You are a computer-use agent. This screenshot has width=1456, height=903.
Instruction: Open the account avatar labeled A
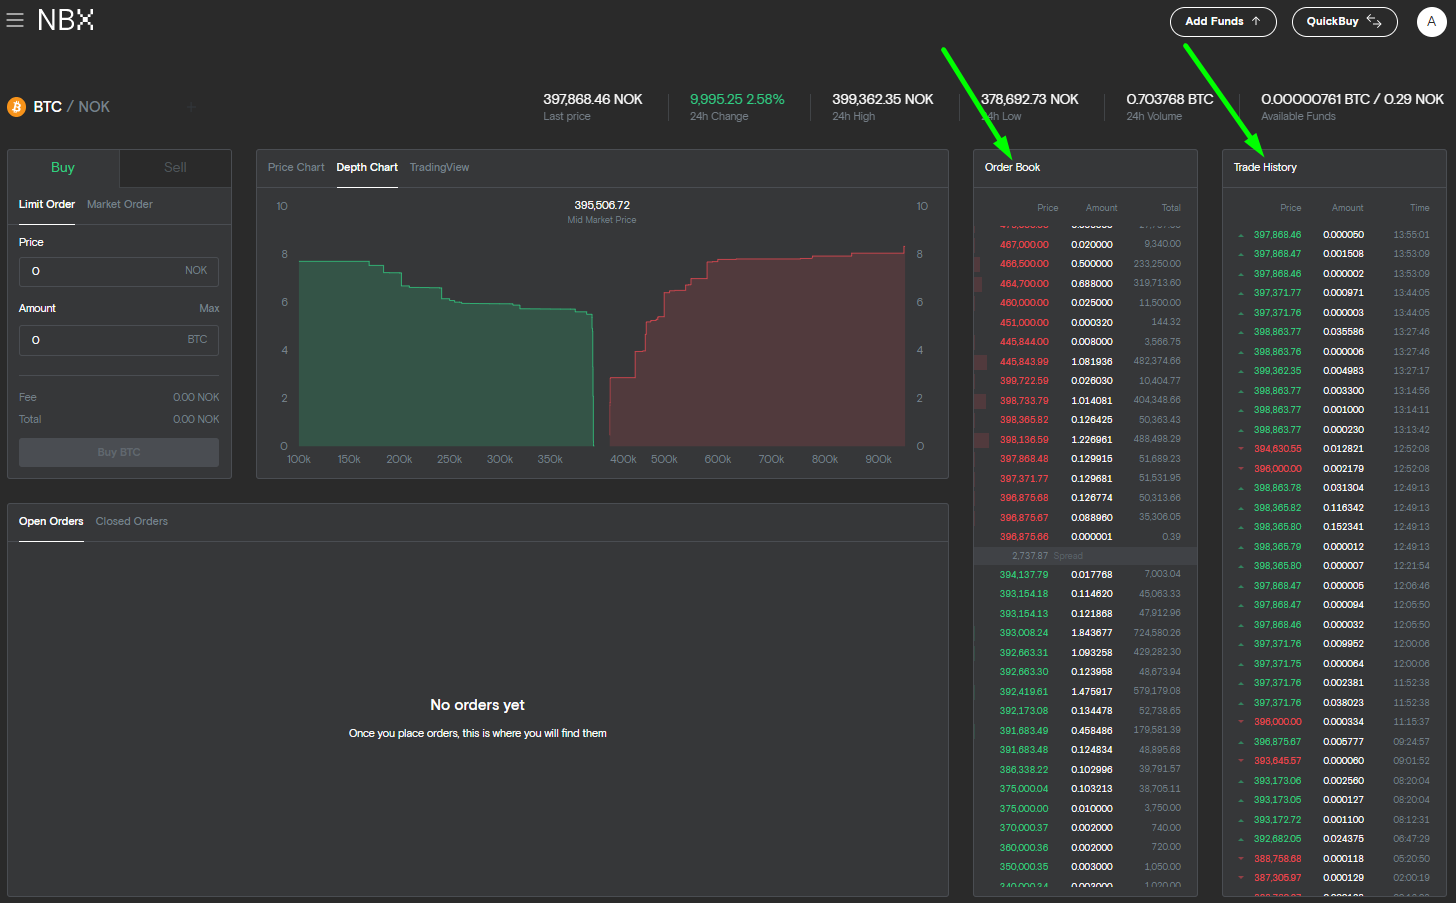1431,21
